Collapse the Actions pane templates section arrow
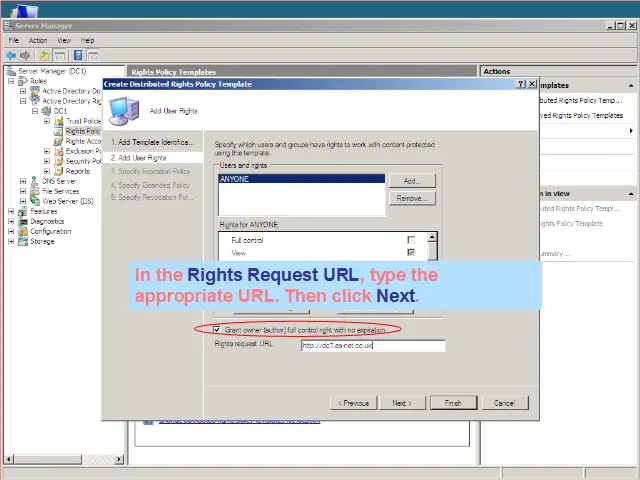Screen dimensions: 640x480 [x=631, y=86]
